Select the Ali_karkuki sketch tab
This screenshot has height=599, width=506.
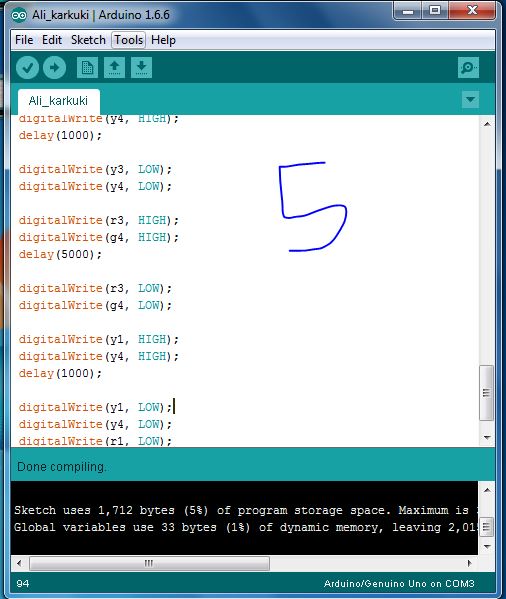click(58, 101)
